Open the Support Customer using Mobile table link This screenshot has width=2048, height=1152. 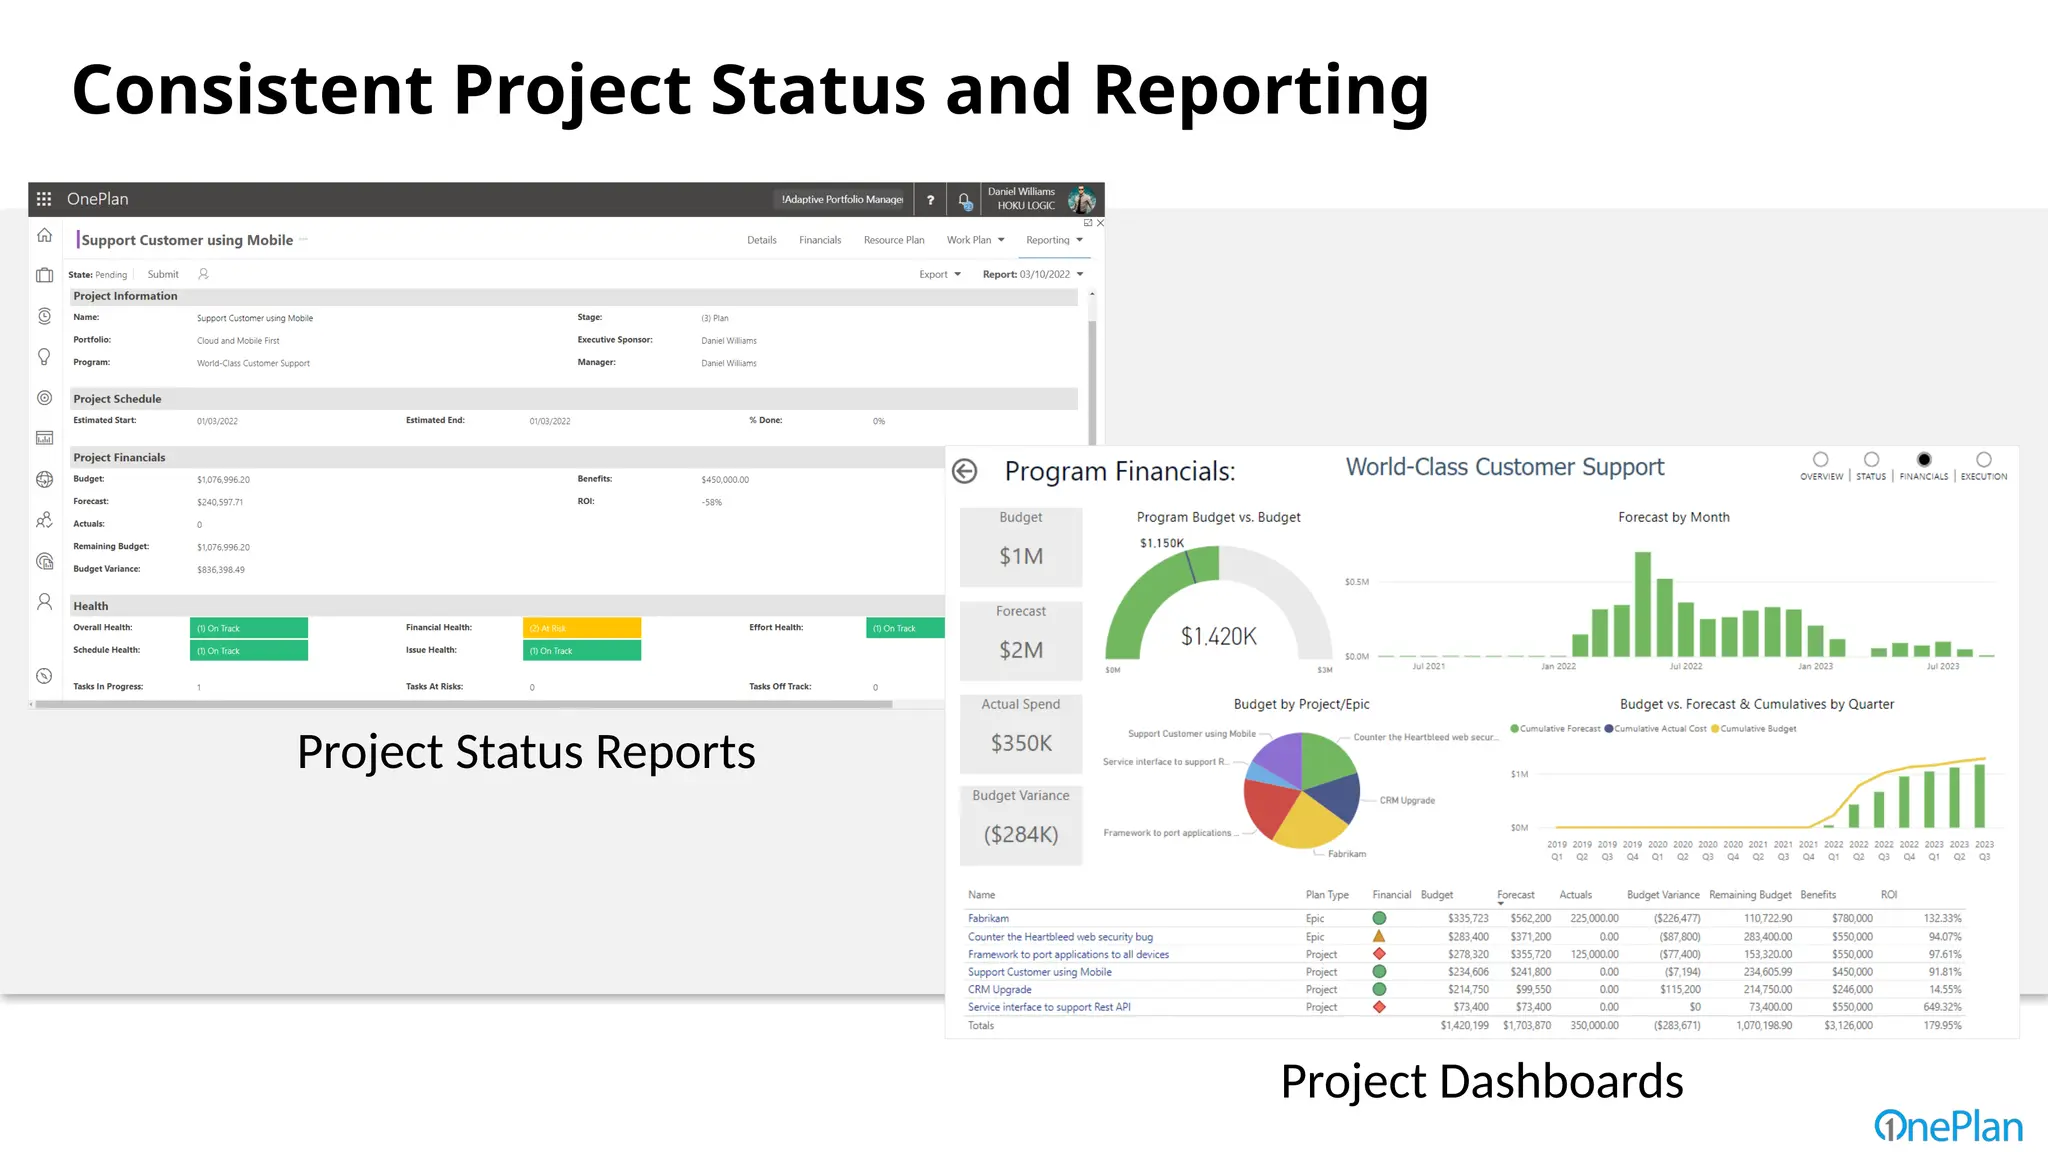coord(1039,972)
